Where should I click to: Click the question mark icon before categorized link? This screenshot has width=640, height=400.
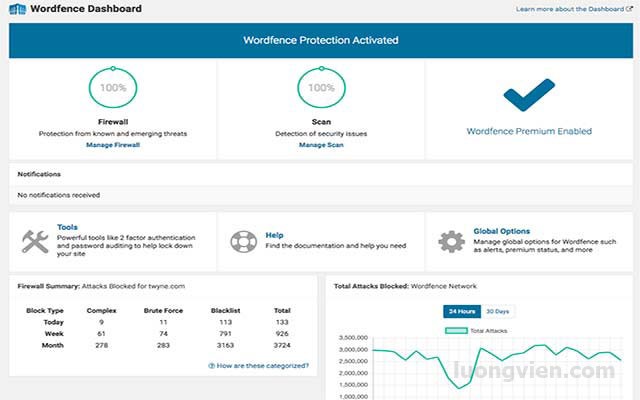pyautogui.click(x=211, y=366)
